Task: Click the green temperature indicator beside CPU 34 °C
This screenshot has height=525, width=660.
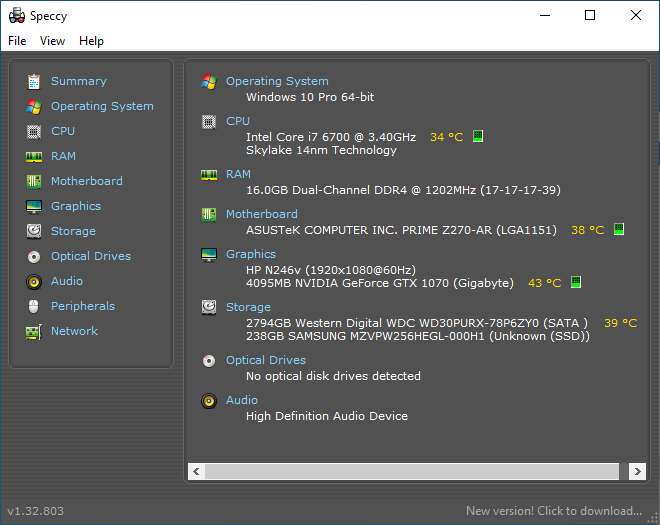Action: (x=478, y=136)
